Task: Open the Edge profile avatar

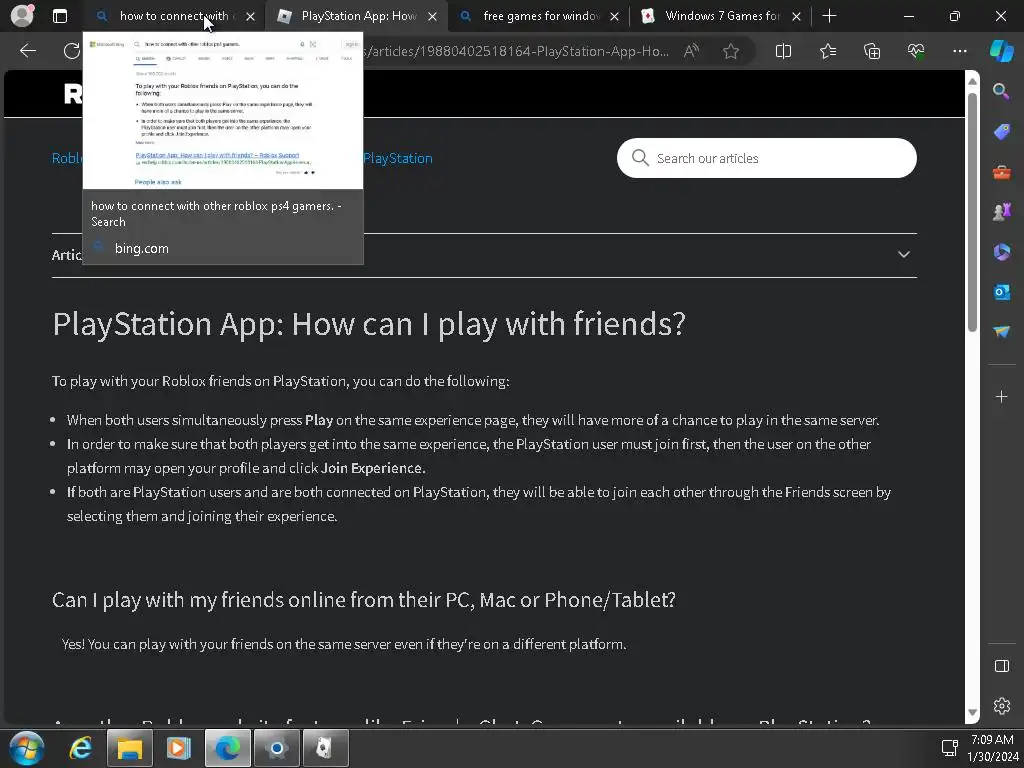Action: pos(22,16)
